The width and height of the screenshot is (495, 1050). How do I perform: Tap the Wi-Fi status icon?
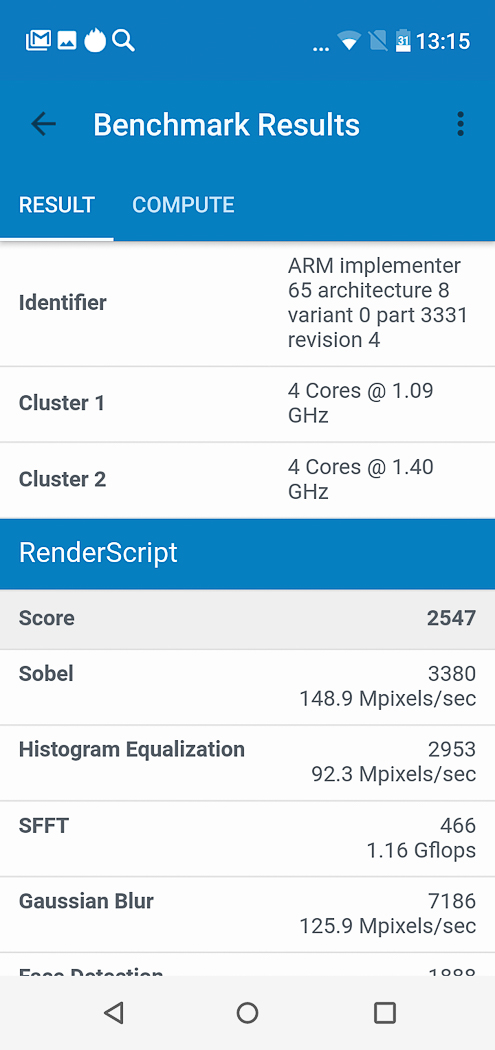tap(349, 42)
